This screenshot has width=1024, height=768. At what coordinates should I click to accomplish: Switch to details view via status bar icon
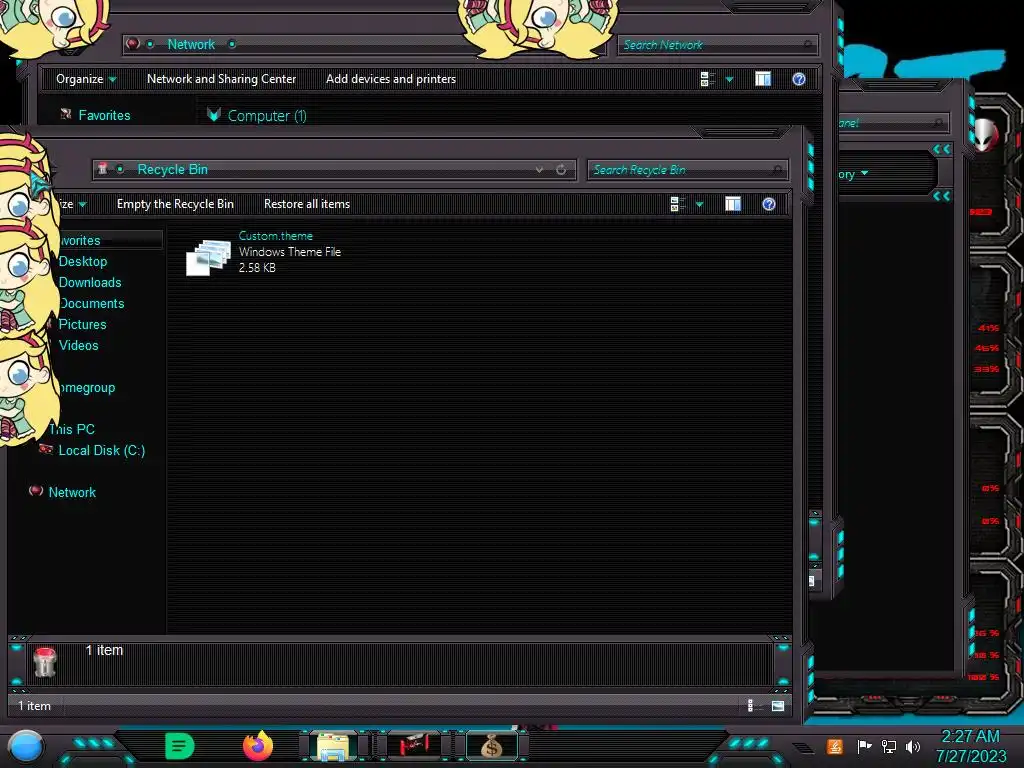(752, 705)
